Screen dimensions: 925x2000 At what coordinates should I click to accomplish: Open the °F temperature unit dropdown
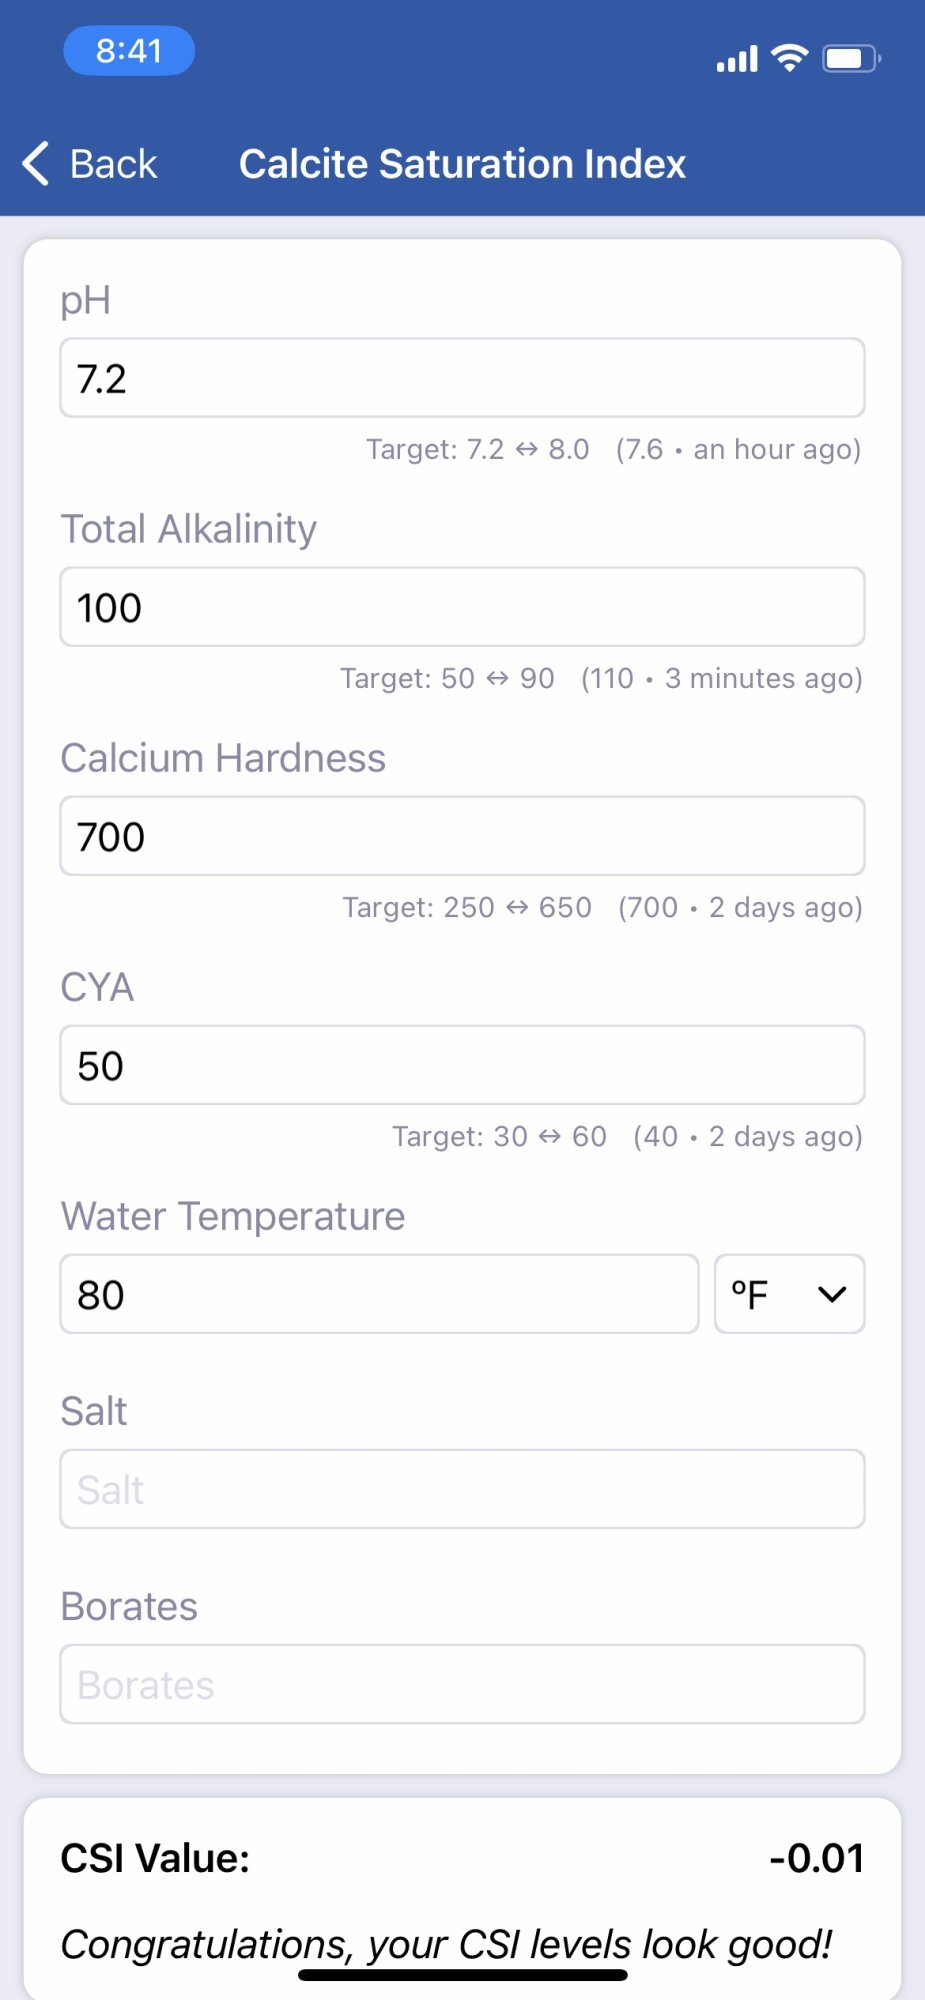click(790, 1294)
